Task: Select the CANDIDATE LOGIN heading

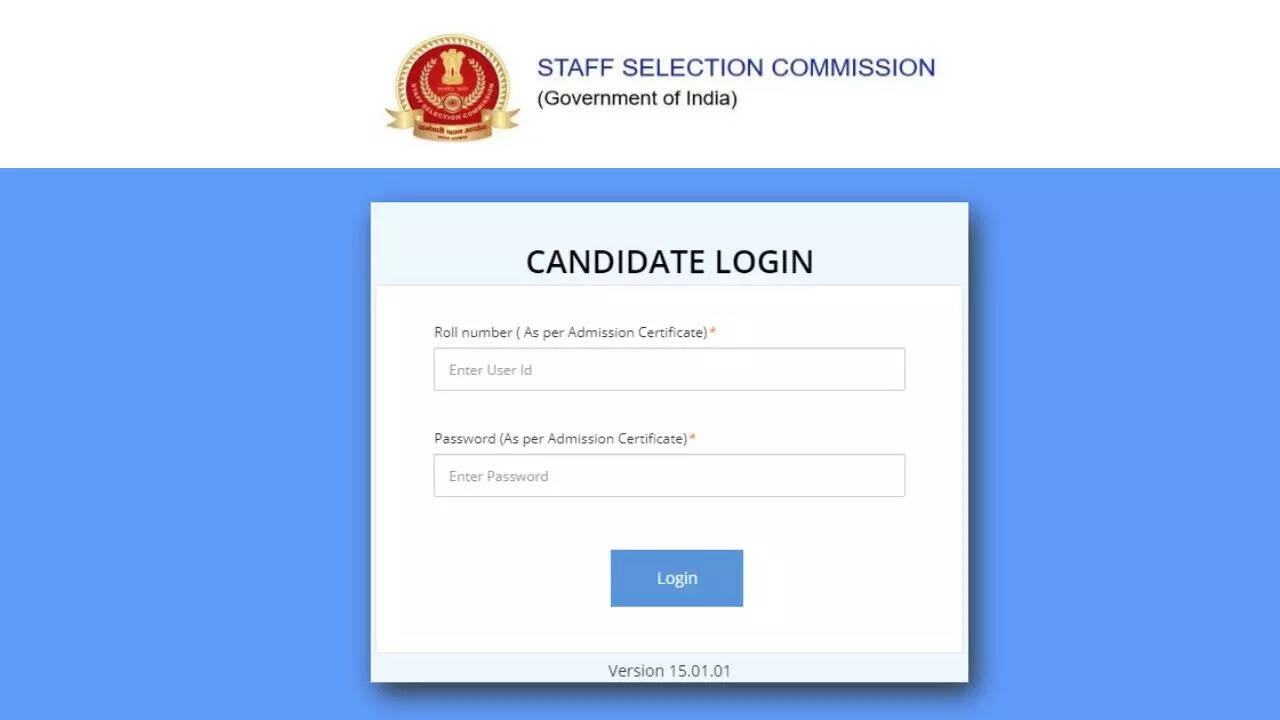Action: tap(669, 262)
